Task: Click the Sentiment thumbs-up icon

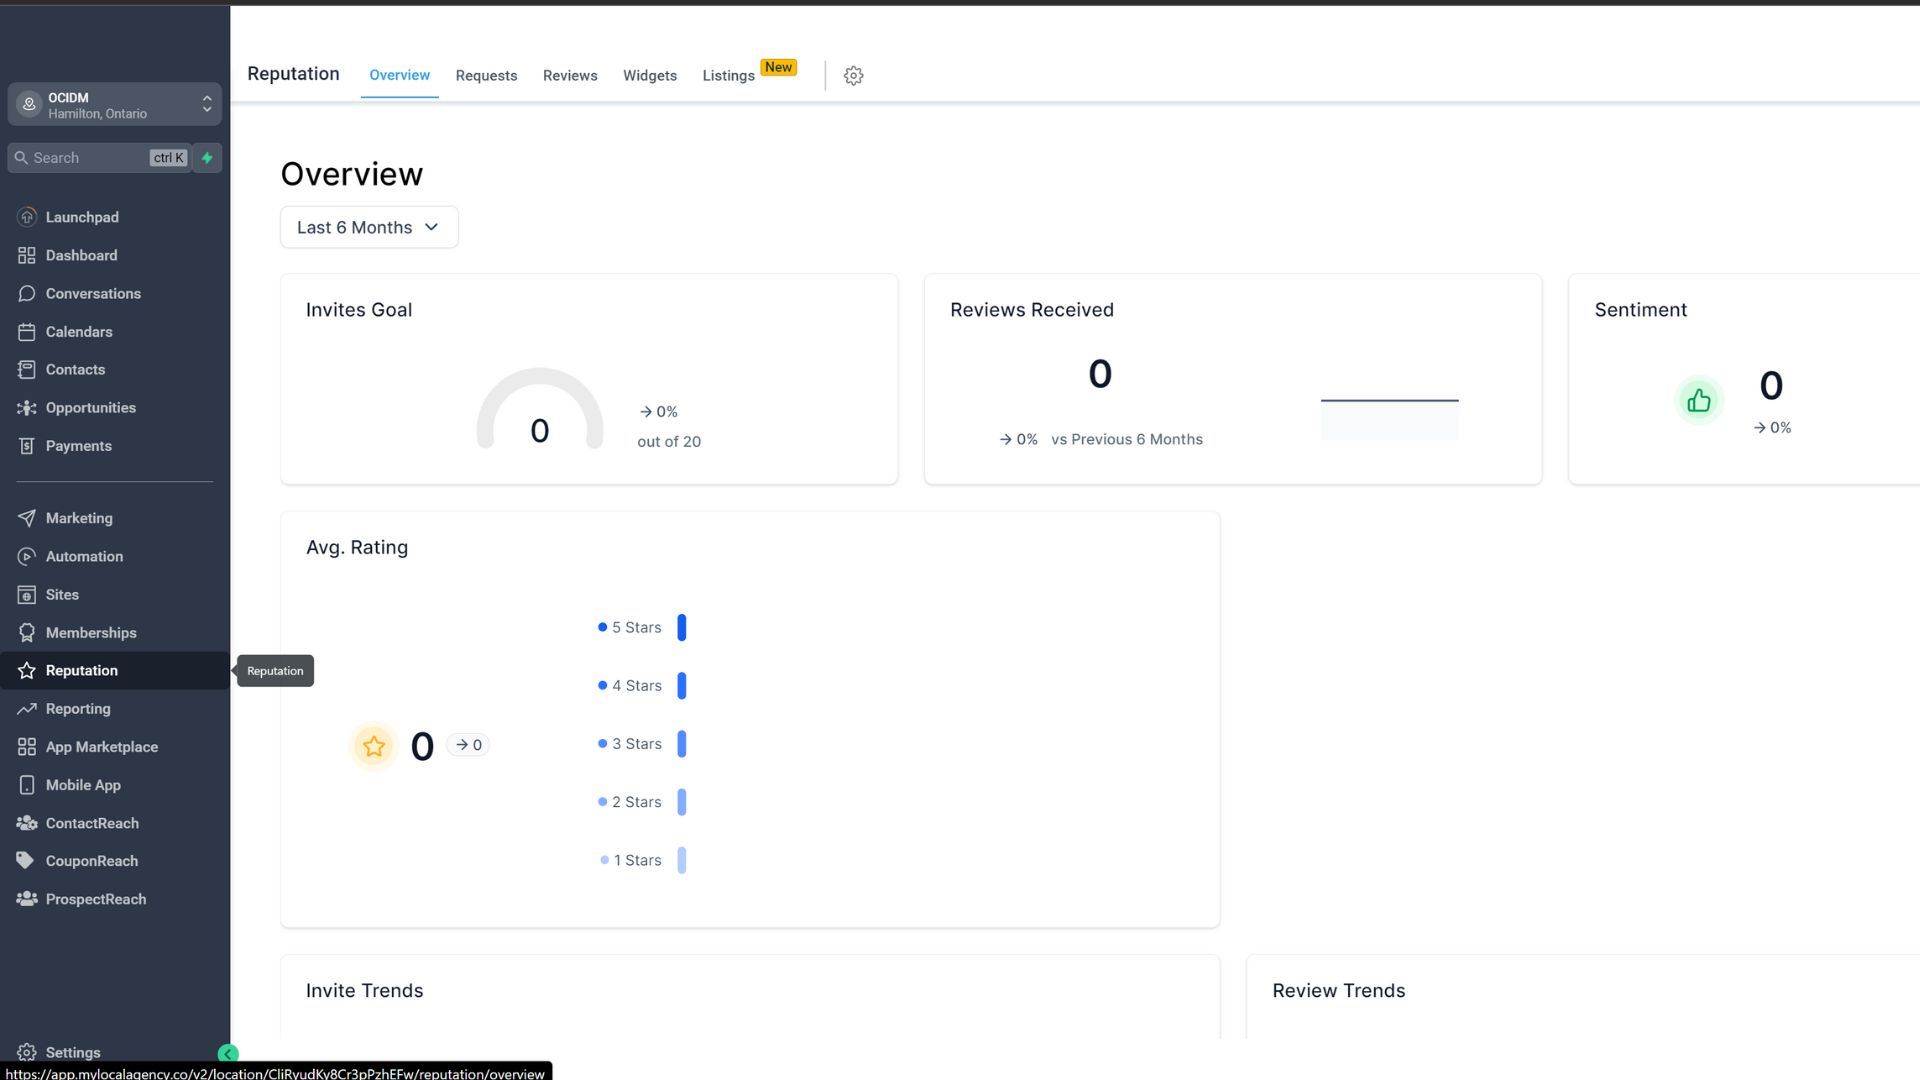Action: pos(1698,401)
